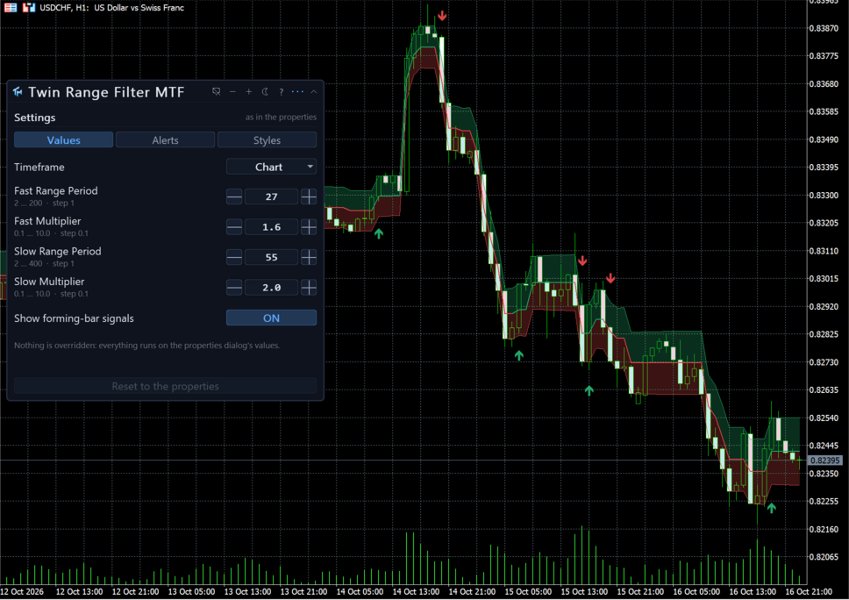Switch to the Values tab
The image size is (849, 600).
point(63,140)
